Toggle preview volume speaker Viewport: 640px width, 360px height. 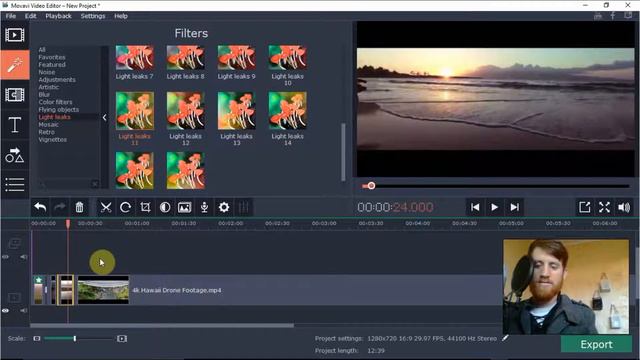(624, 207)
